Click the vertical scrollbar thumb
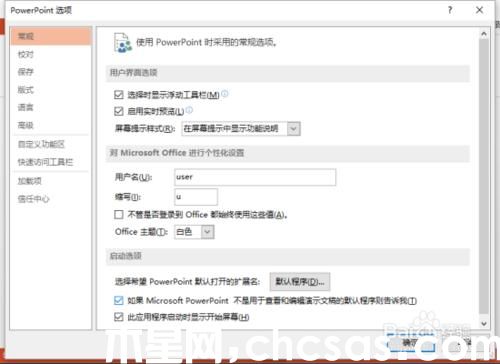Image resolution: width=500 pixels, height=364 pixels. point(484,176)
